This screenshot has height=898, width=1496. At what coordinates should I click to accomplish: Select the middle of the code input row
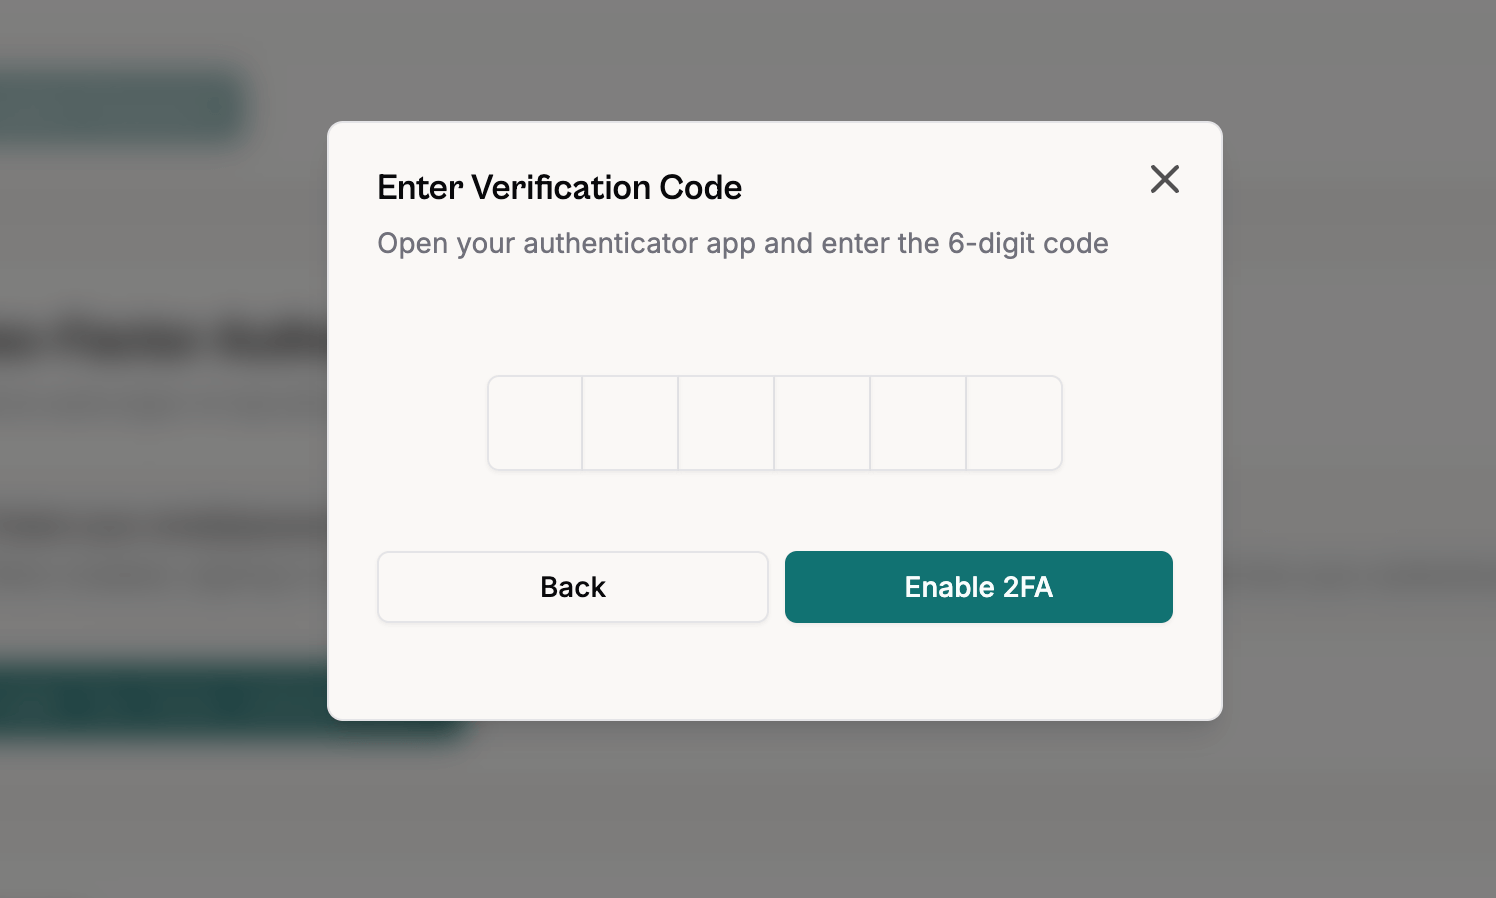click(x=775, y=422)
